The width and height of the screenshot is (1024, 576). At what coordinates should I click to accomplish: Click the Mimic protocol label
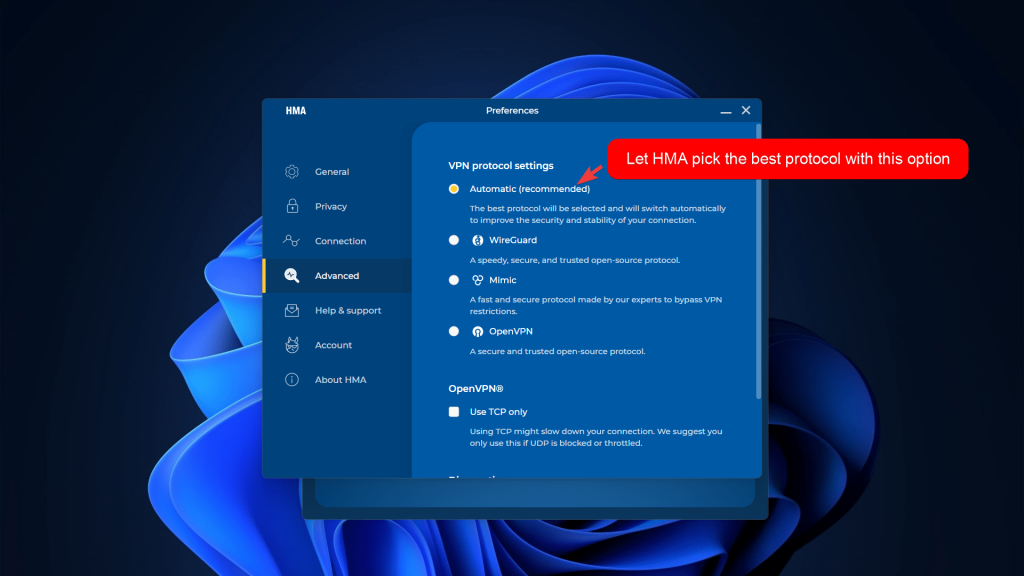coord(503,280)
